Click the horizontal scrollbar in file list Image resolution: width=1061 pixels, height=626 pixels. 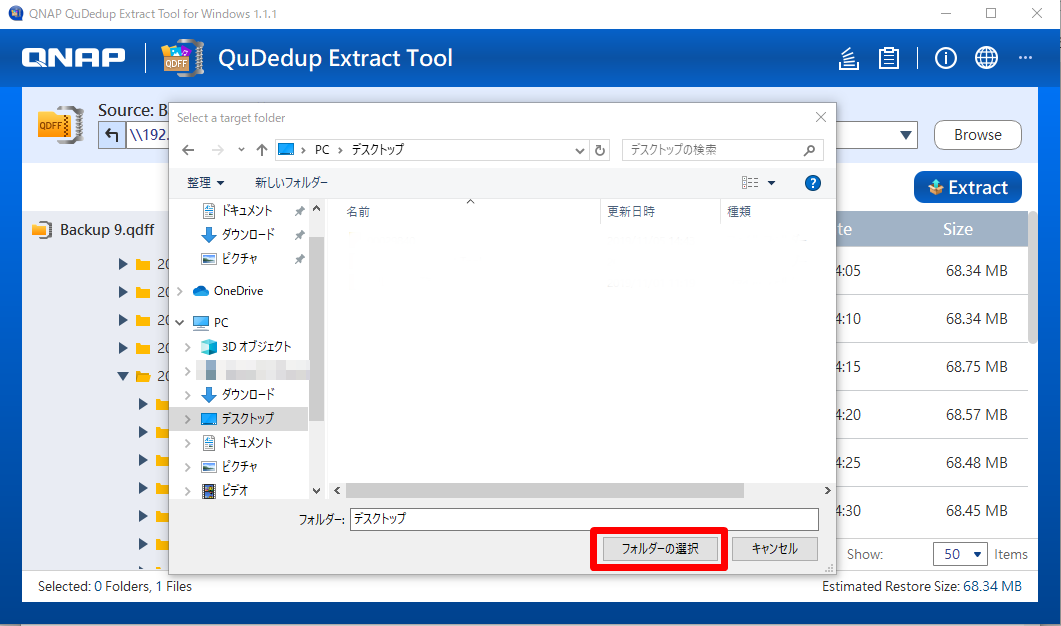(545, 491)
